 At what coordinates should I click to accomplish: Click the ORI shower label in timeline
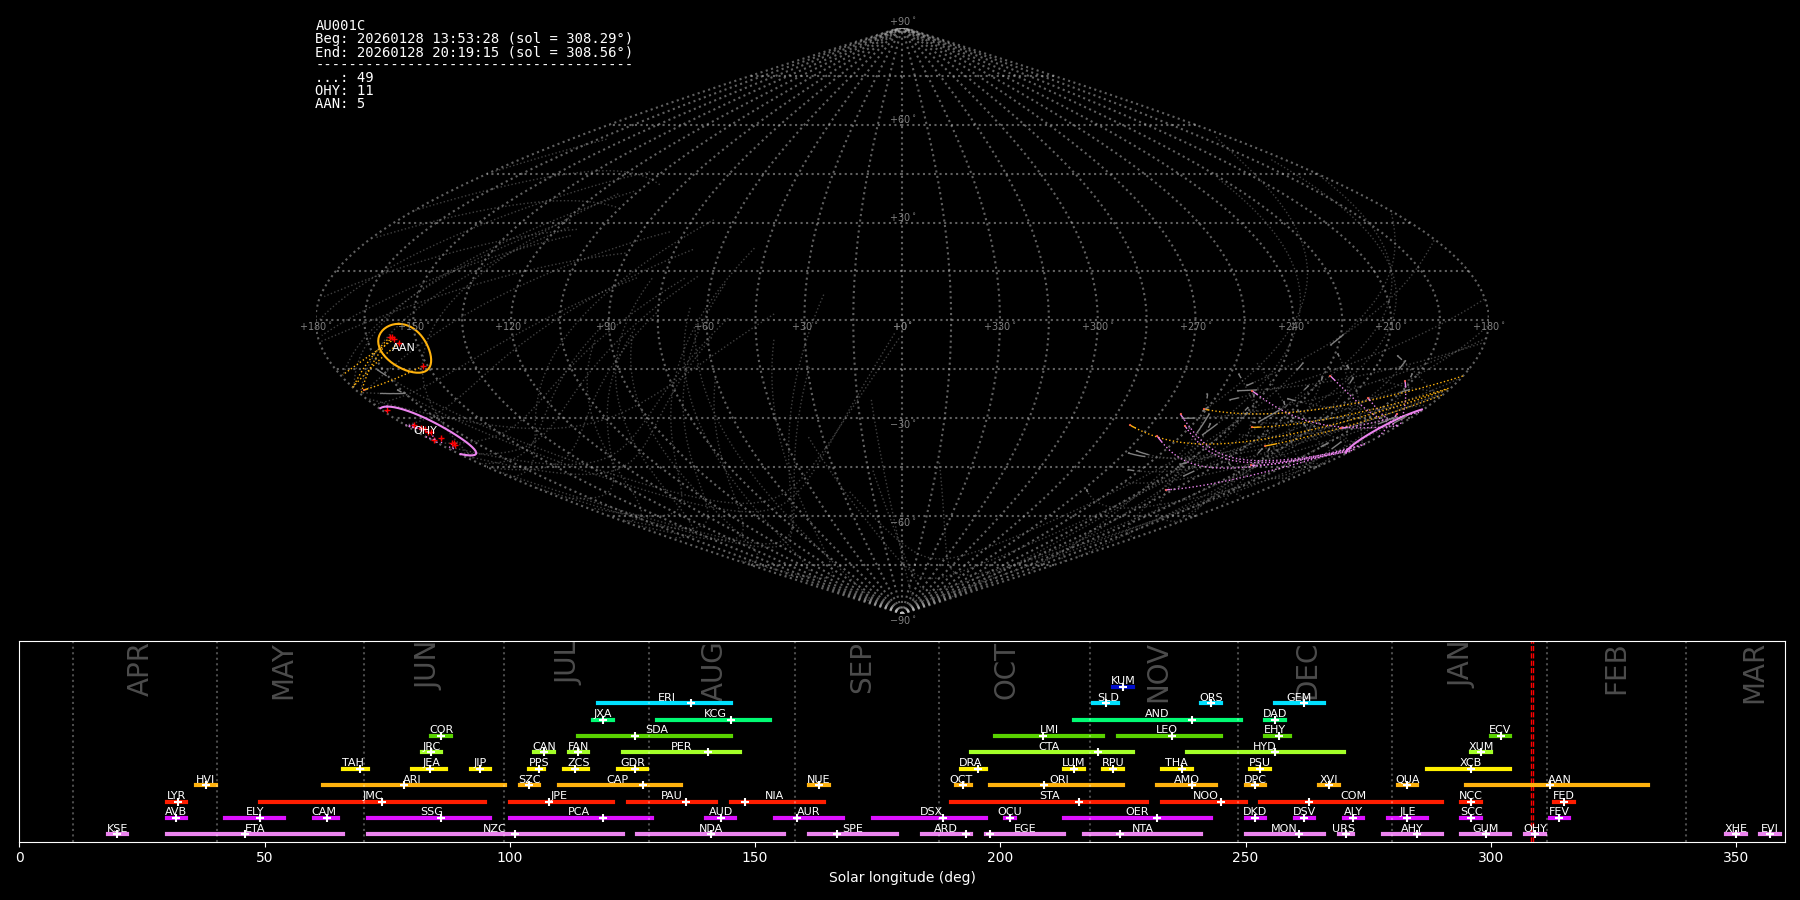1059,780
